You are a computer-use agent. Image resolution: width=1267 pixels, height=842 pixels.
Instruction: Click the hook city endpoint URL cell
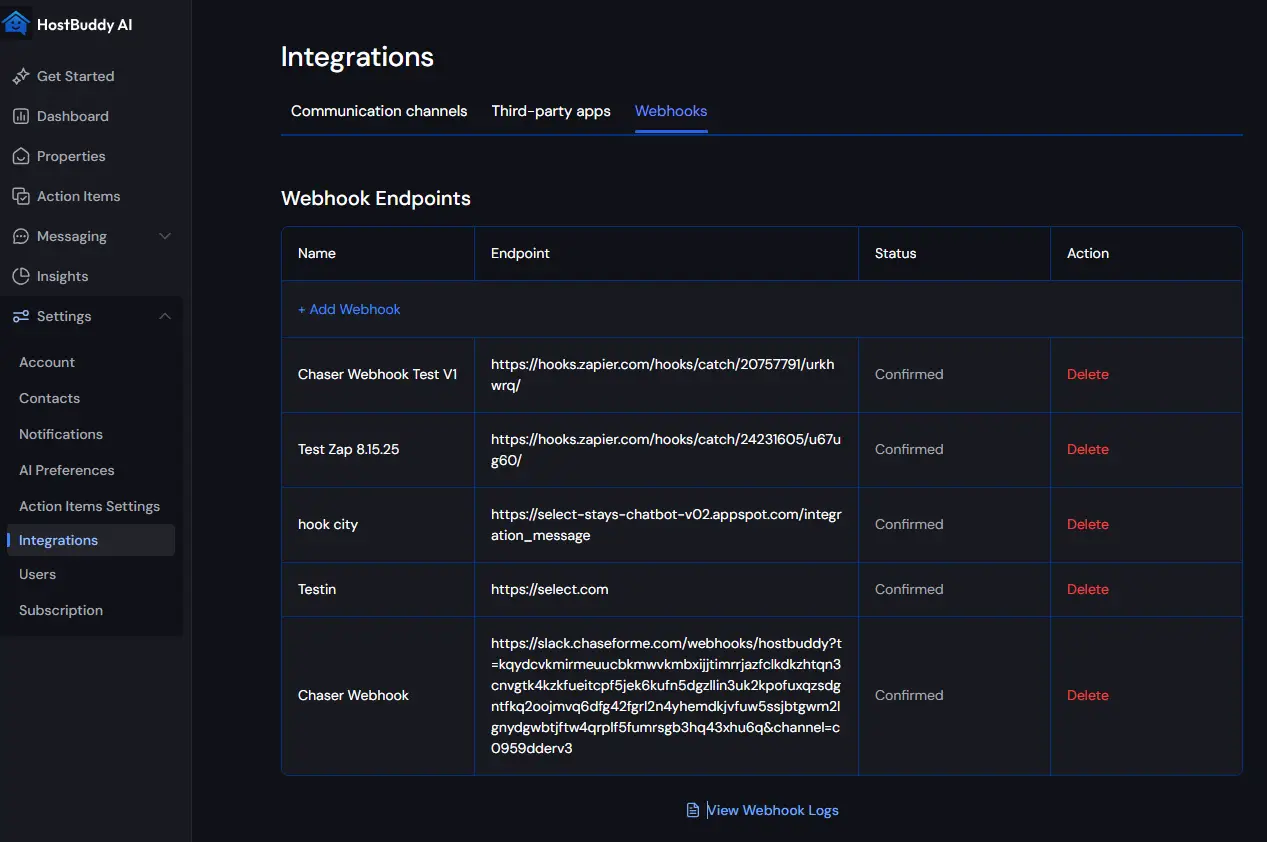tap(665, 524)
